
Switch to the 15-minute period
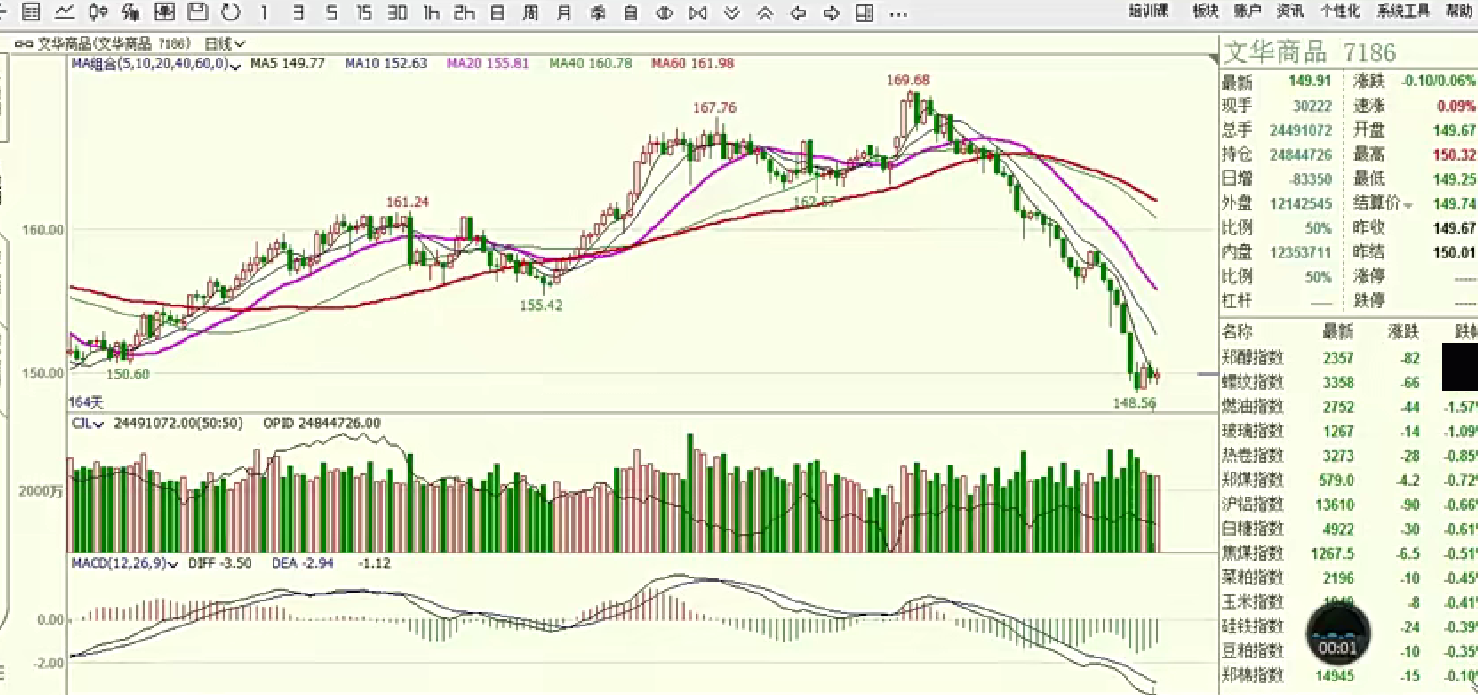(x=364, y=13)
